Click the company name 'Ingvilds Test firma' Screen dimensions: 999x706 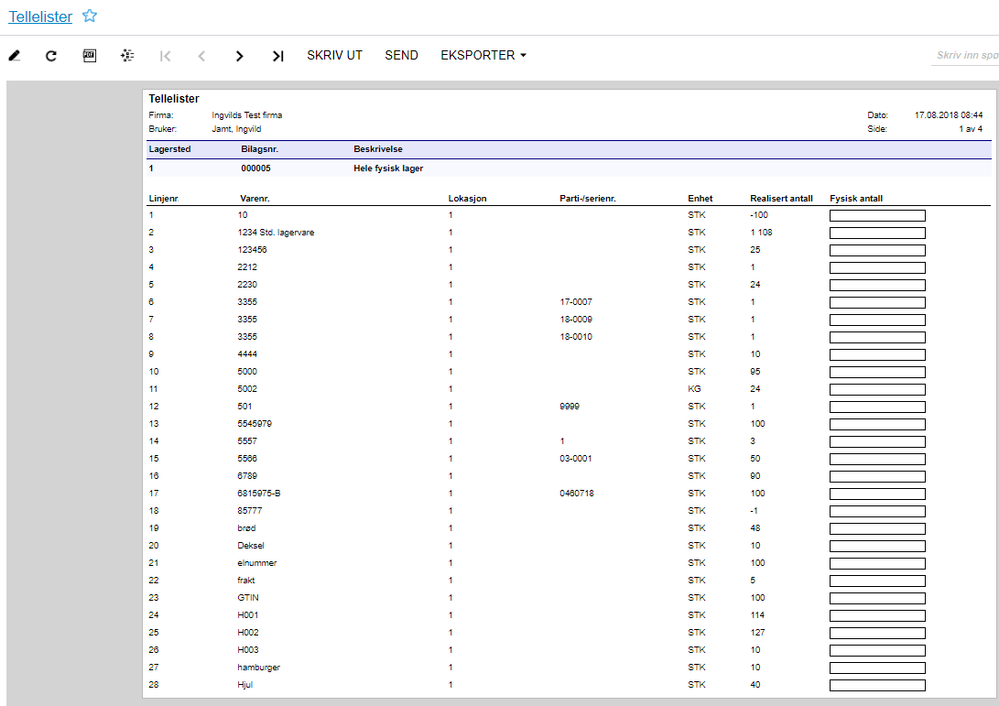tap(247, 115)
